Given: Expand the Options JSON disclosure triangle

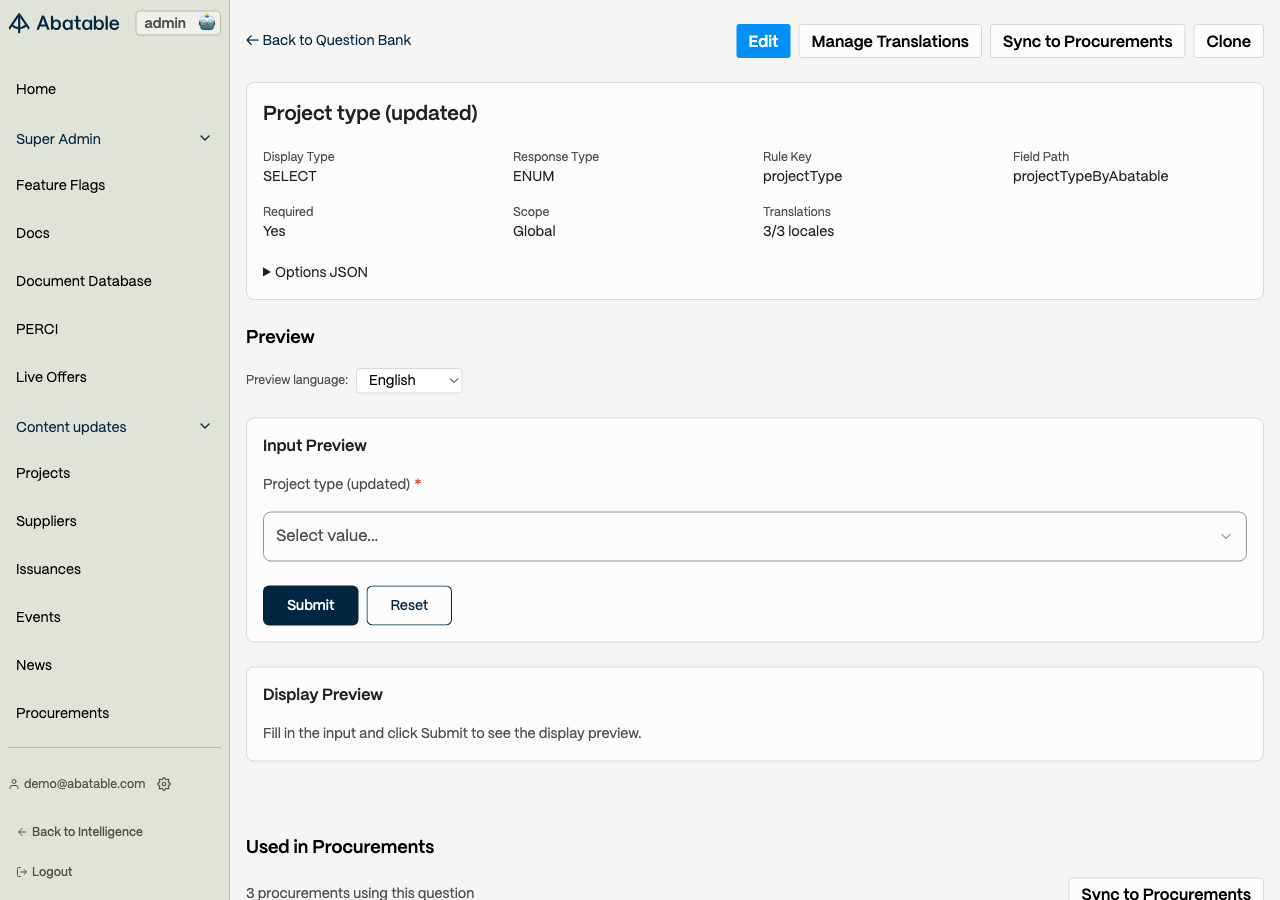Looking at the screenshot, I should click(x=267, y=272).
